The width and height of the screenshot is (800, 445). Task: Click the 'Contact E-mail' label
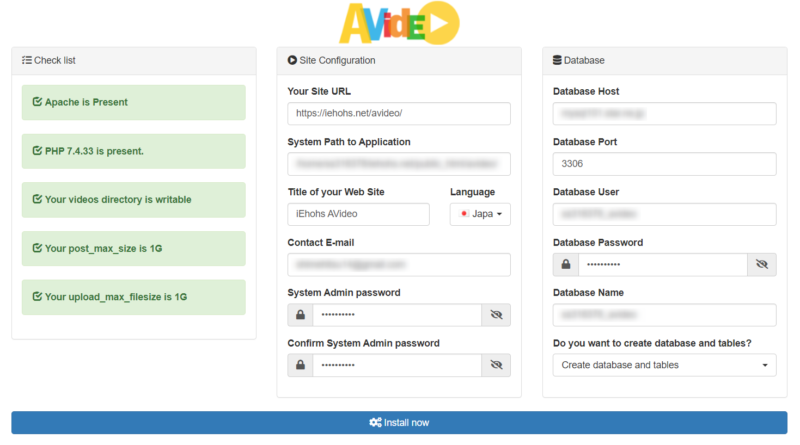[320, 242]
